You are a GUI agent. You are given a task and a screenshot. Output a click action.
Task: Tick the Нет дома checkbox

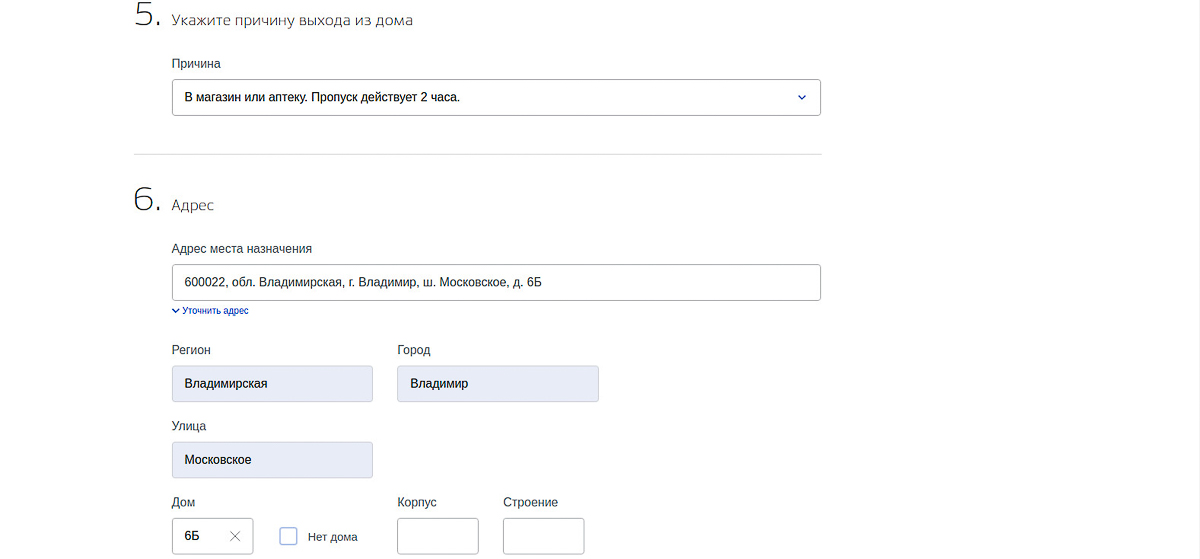tap(288, 536)
